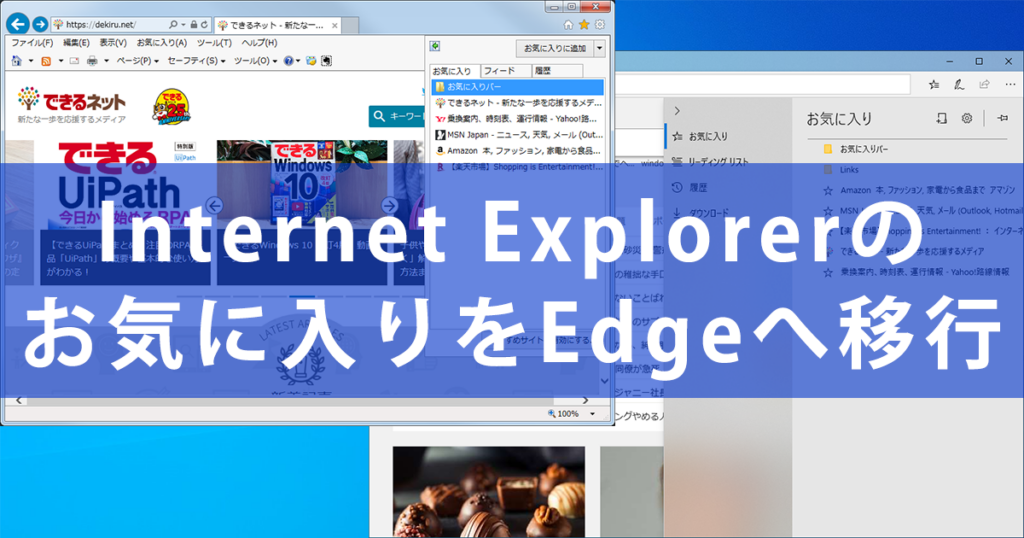The width and height of the screenshot is (1024, 538).
Task: Click the IE home icon near tabs
Action: (568, 25)
